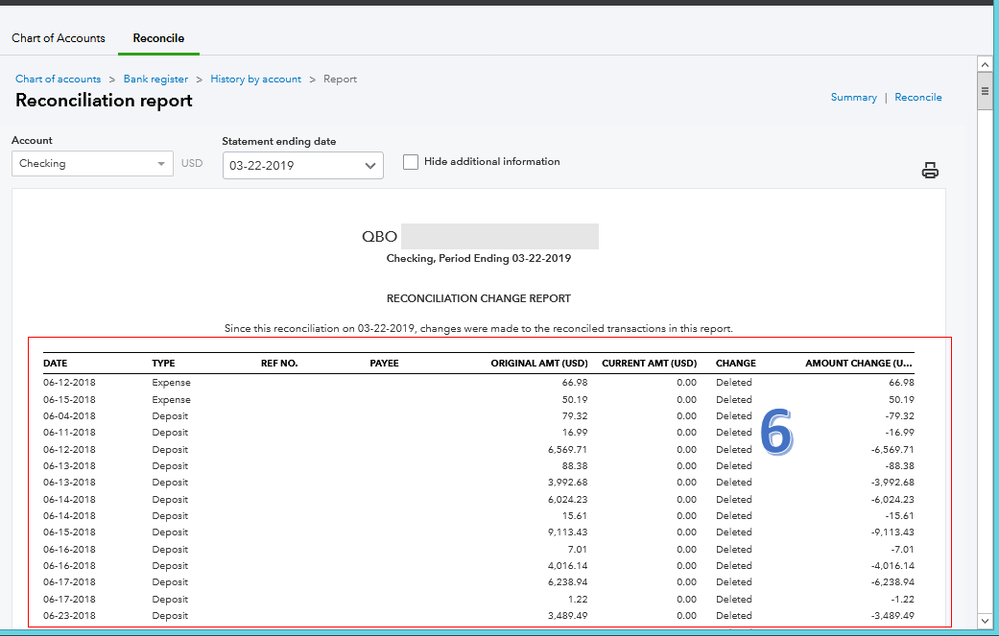
Task: Navigate to History by account breadcrumb
Action: pos(255,79)
